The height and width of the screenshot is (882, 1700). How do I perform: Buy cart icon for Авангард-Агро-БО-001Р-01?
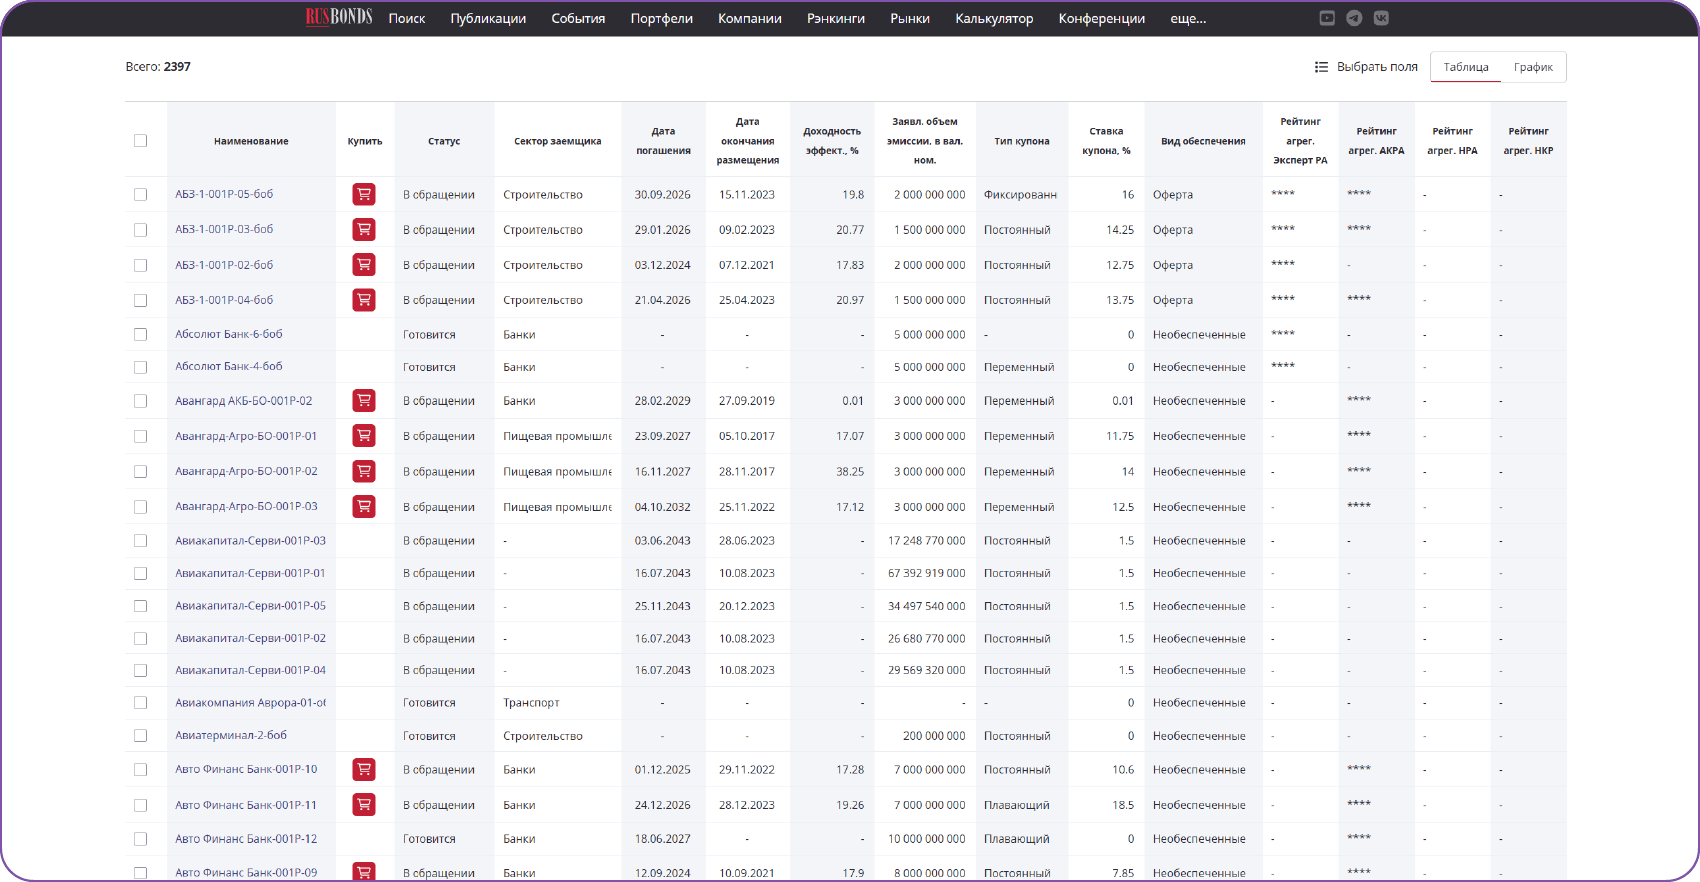click(x=364, y=436)
